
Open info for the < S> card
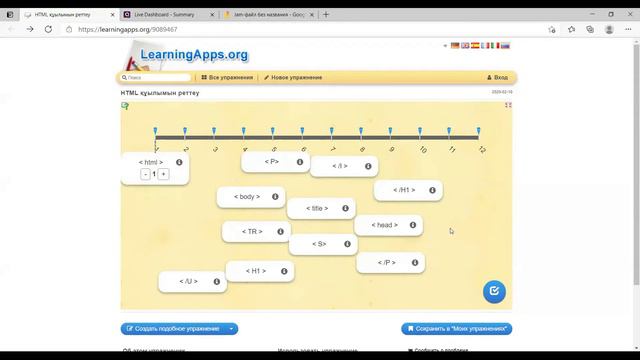(347, 244)
